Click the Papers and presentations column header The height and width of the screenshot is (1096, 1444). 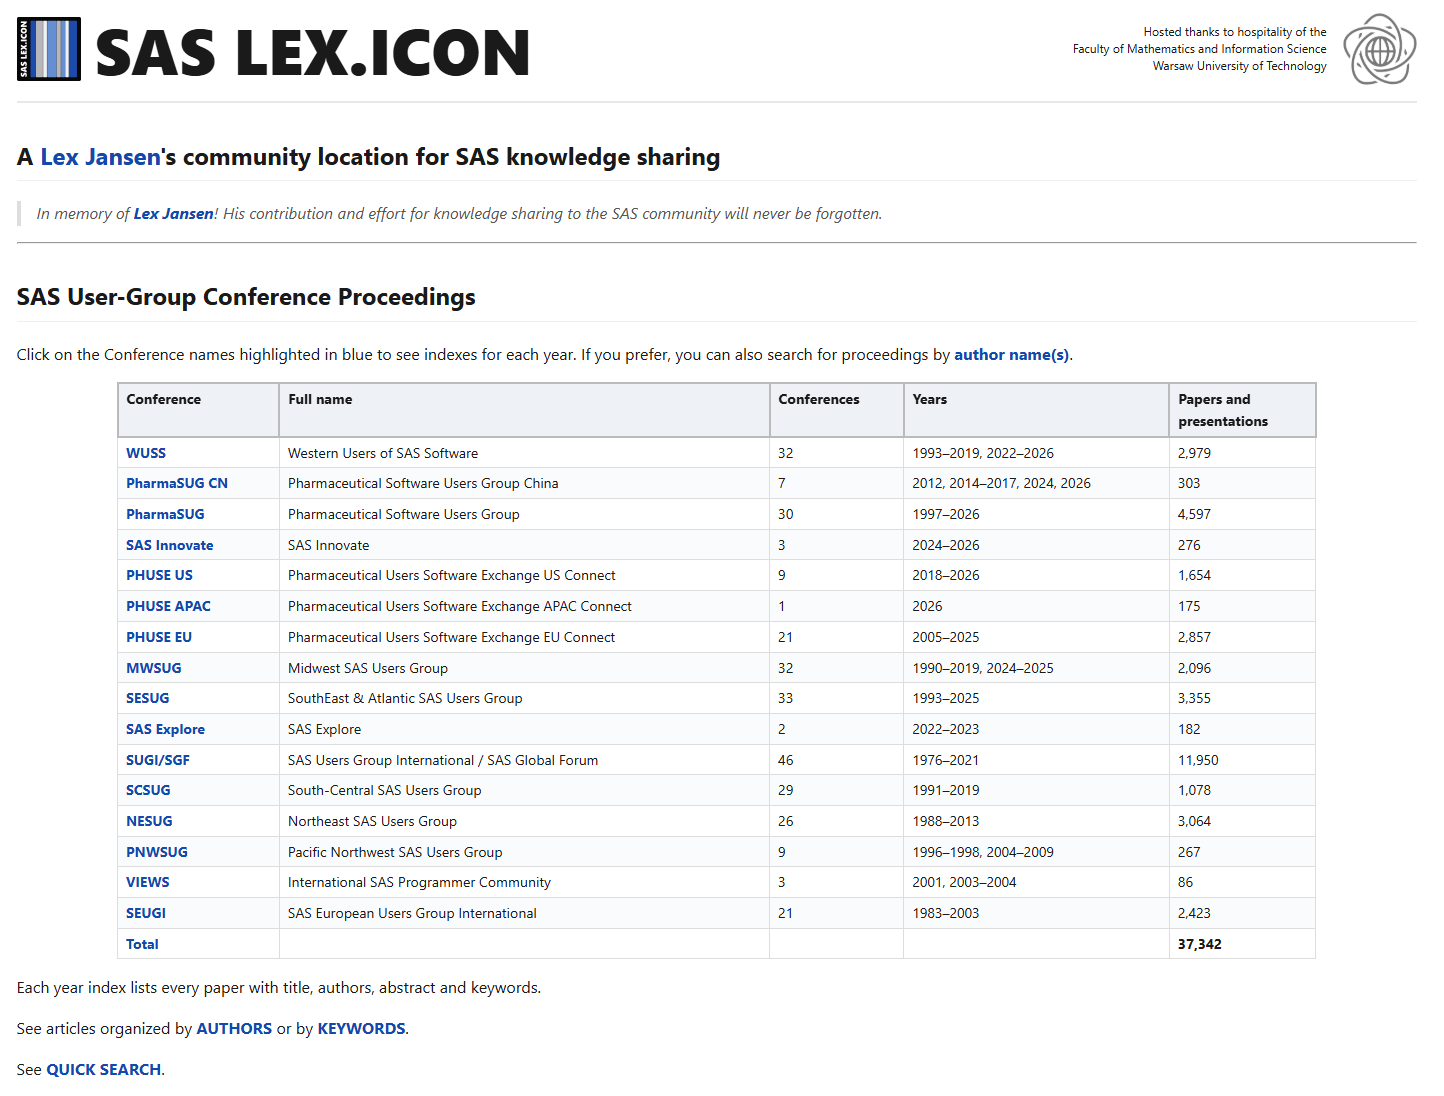pos(1242,410)
